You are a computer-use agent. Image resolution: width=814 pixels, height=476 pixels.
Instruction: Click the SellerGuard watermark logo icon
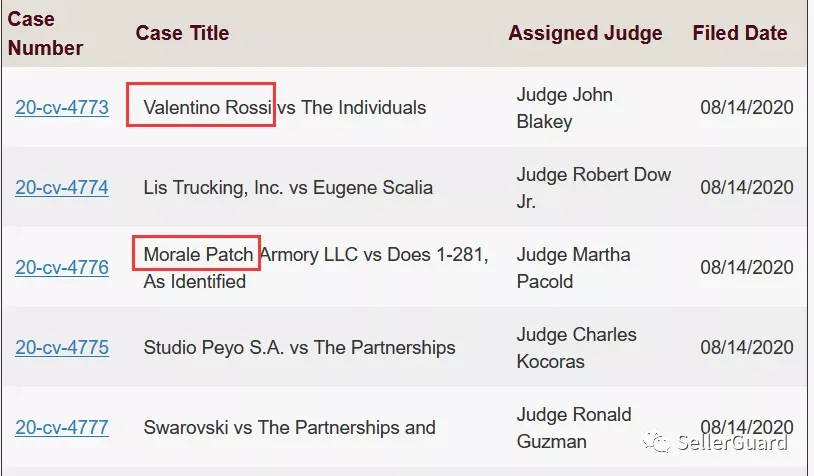(656, 441)
